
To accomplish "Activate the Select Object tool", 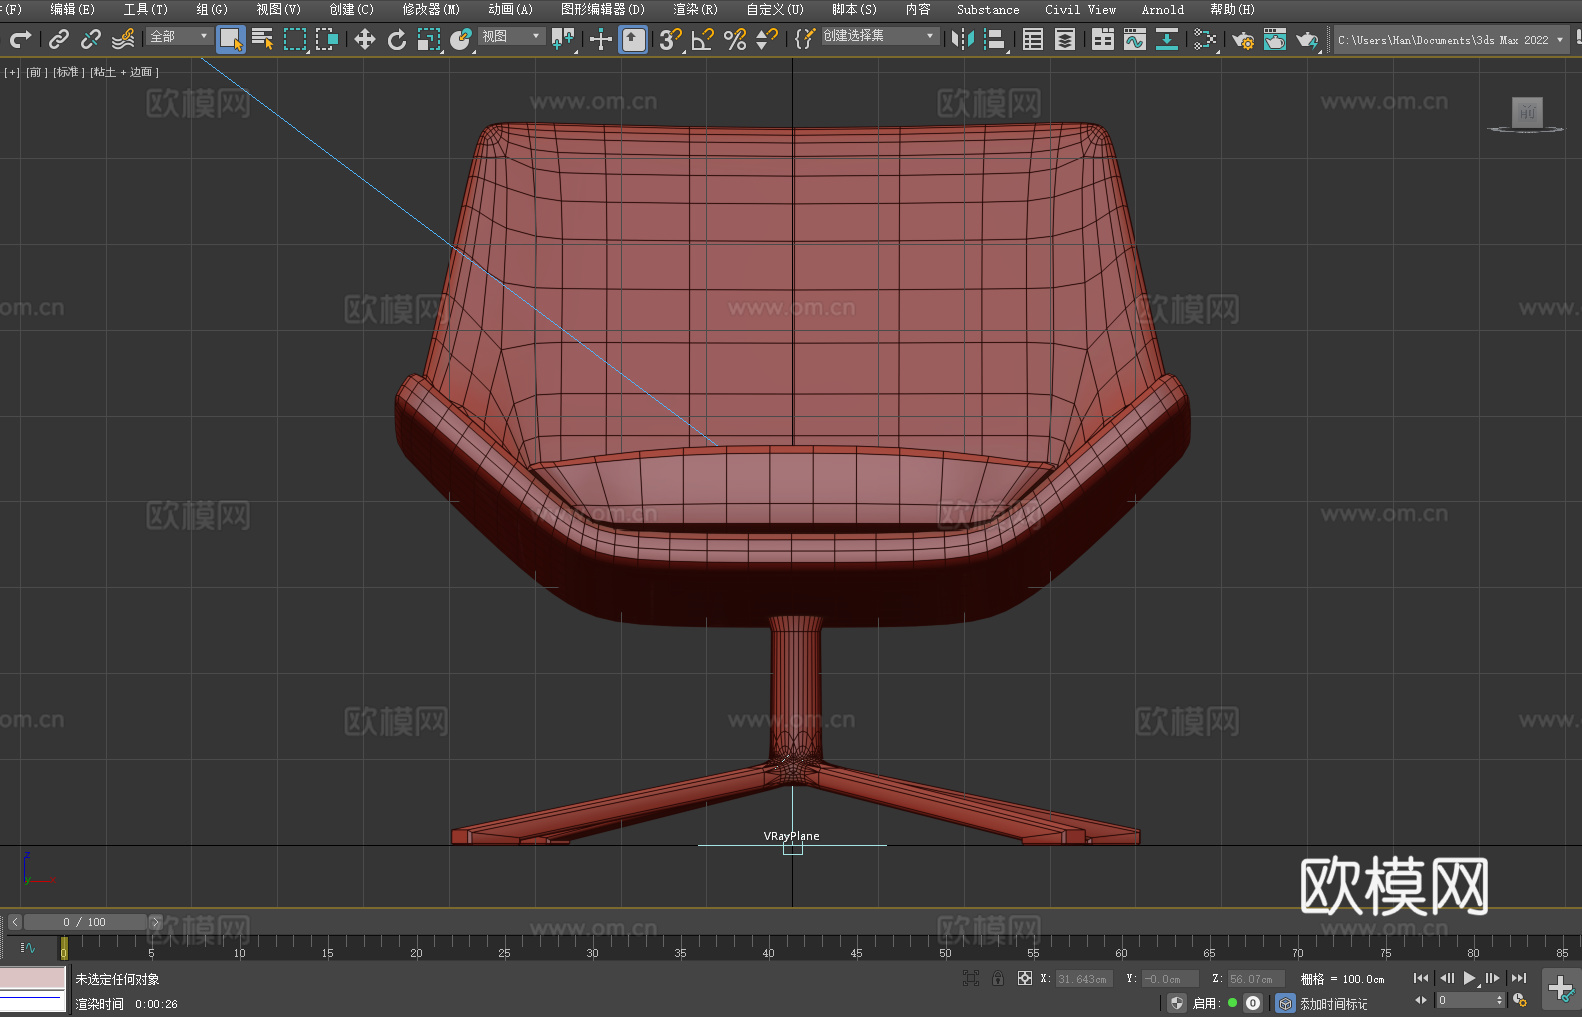I will coord(231,39).
